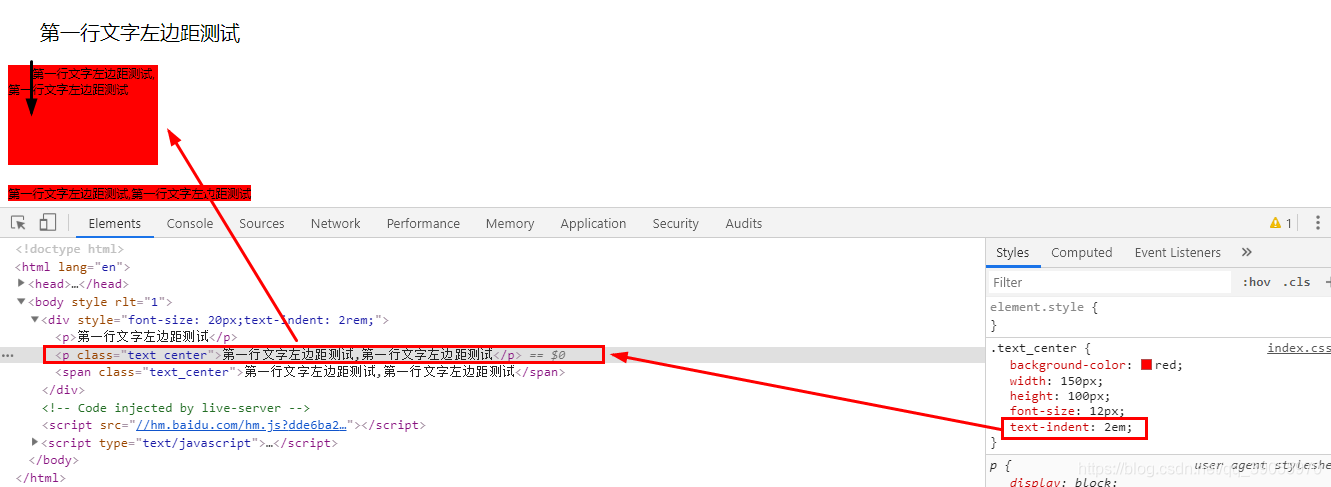Open the Network tab
This screenshot has height=487, width=1331.
[335, 223]
